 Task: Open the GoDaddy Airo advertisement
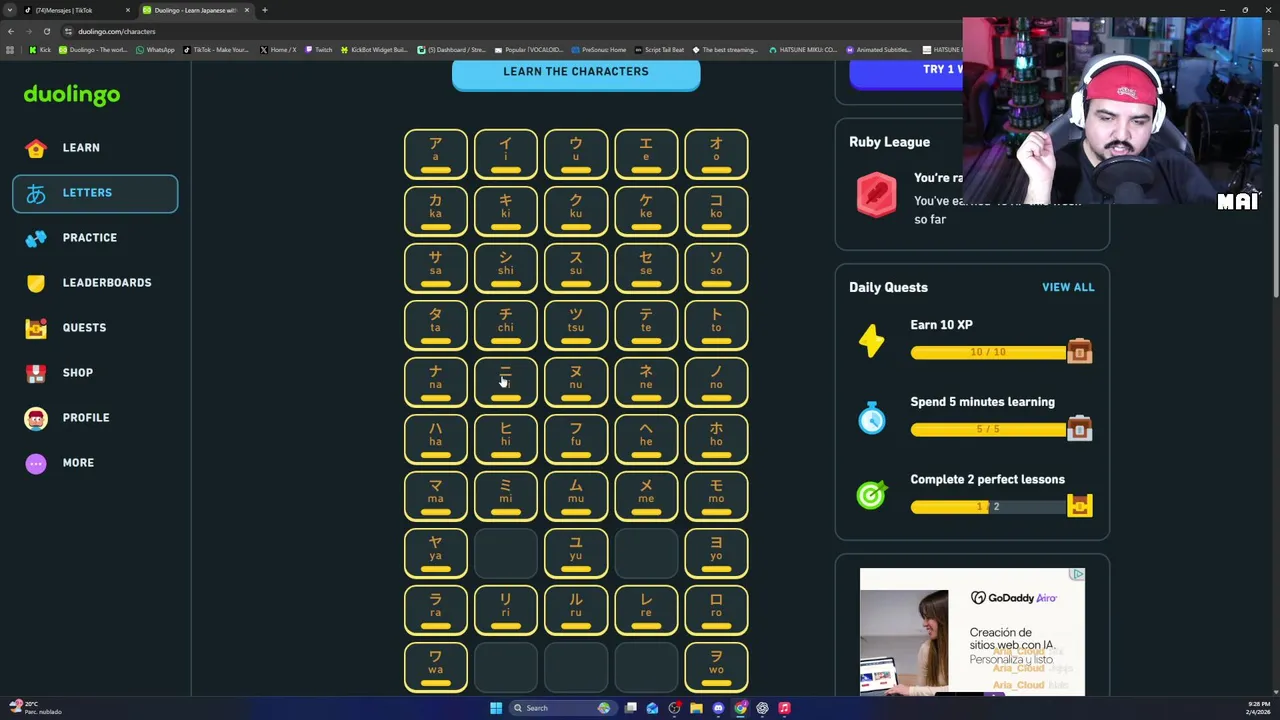pyautogui.click(x=972, y=631)
